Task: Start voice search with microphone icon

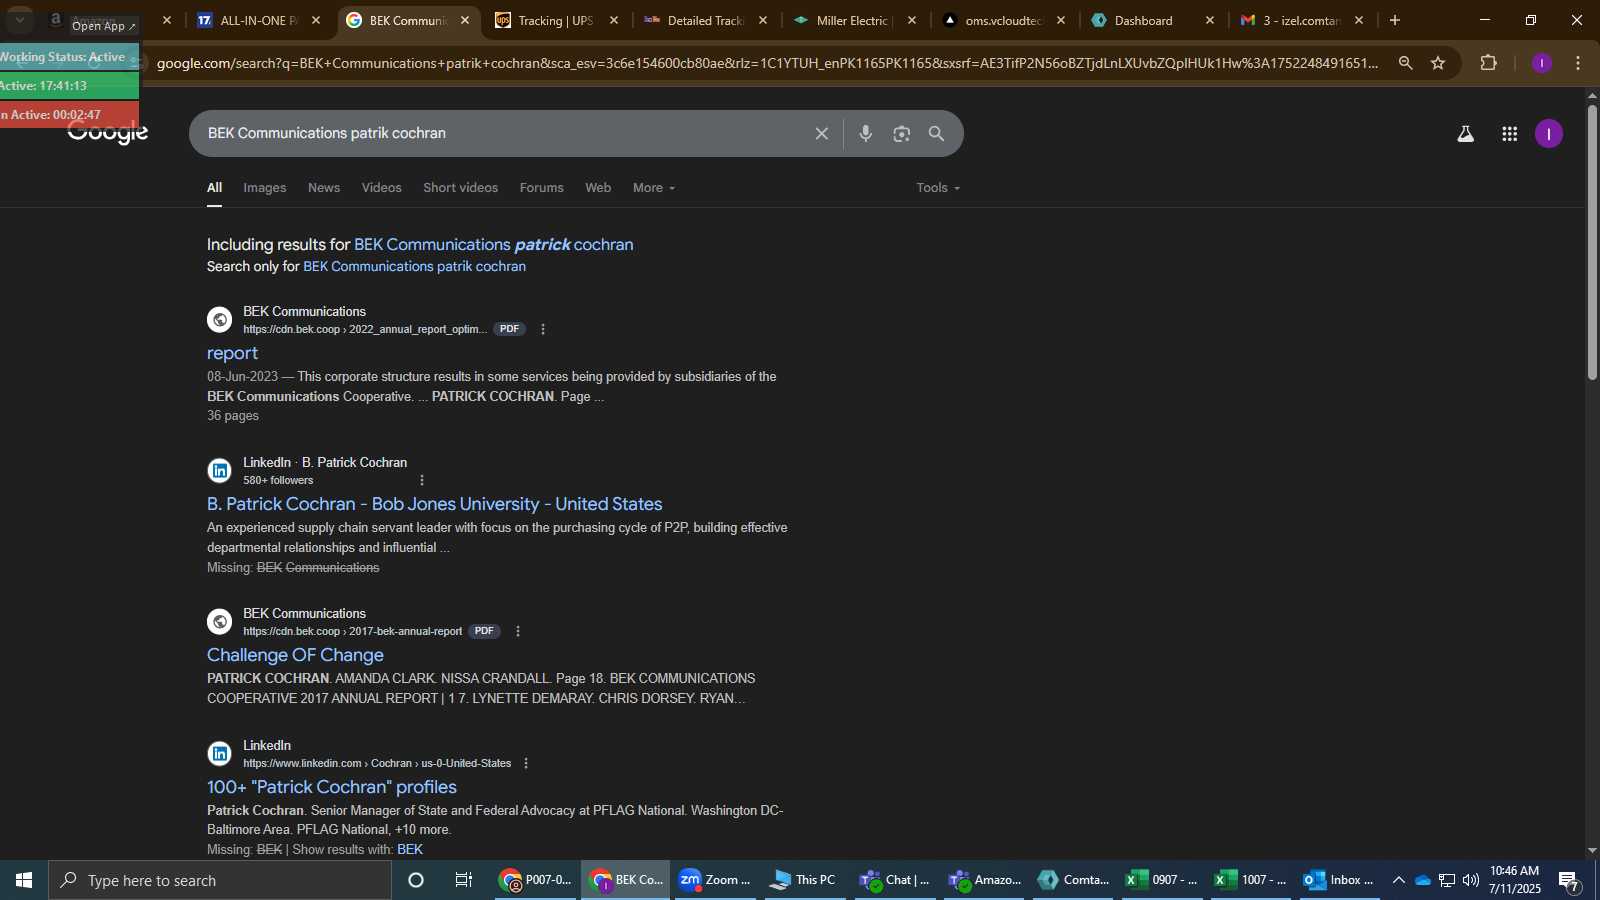Action: click(866, 134)
